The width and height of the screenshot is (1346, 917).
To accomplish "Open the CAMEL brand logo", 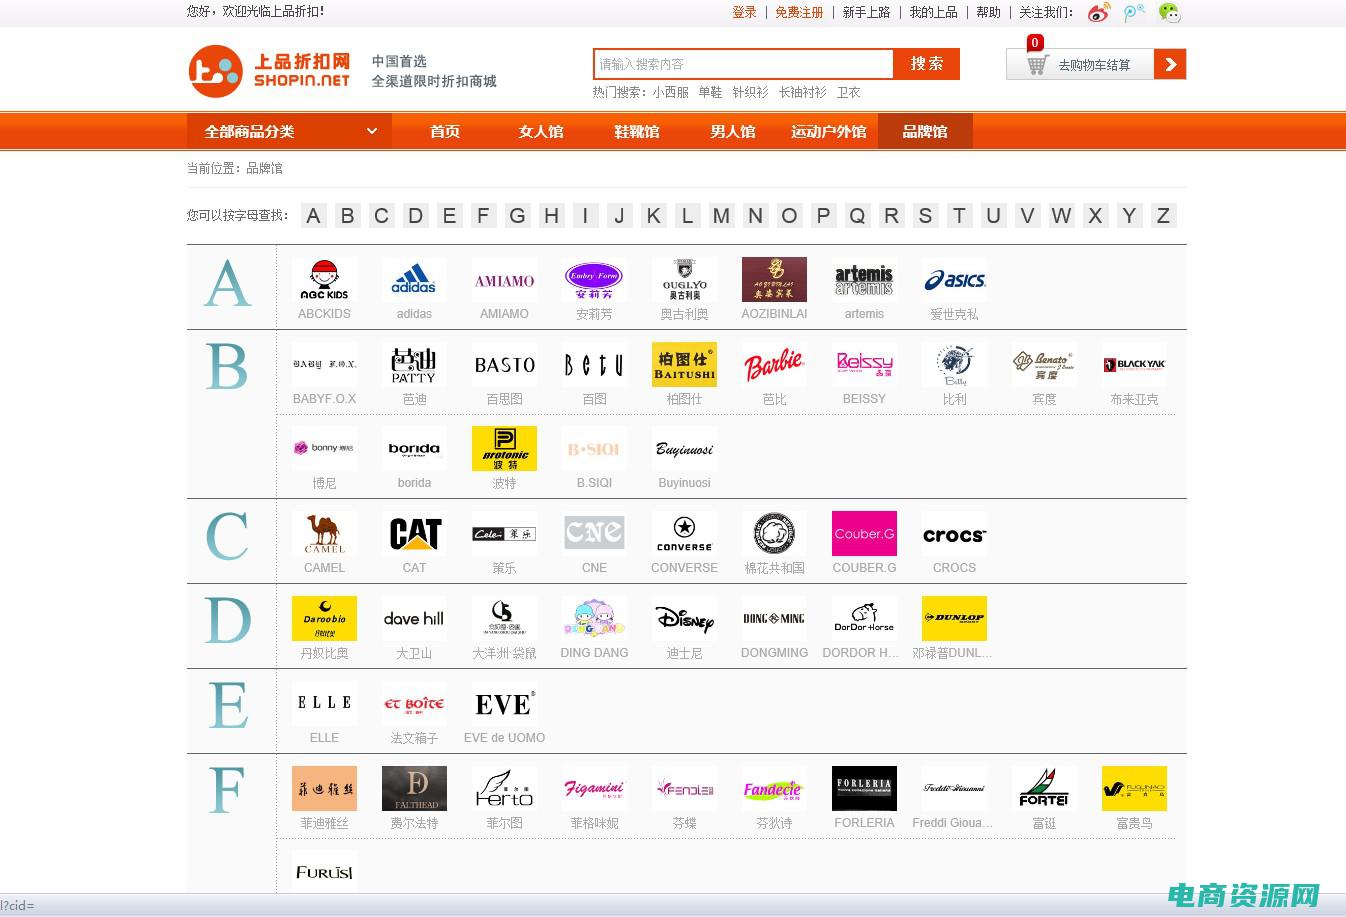I will pos(324,534).
